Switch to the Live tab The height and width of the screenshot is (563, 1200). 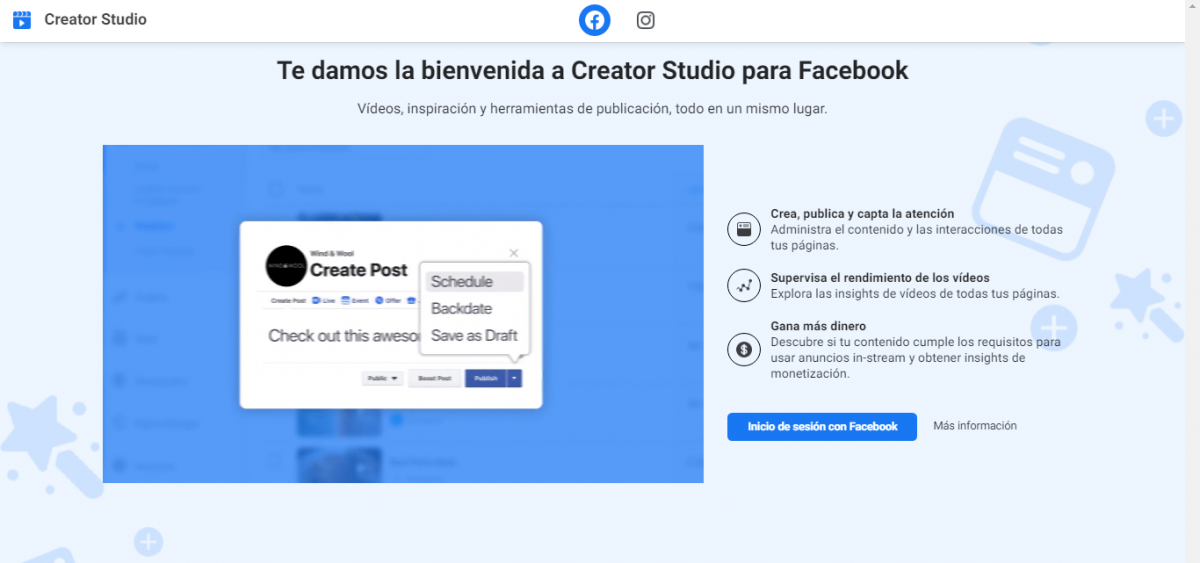324,300
